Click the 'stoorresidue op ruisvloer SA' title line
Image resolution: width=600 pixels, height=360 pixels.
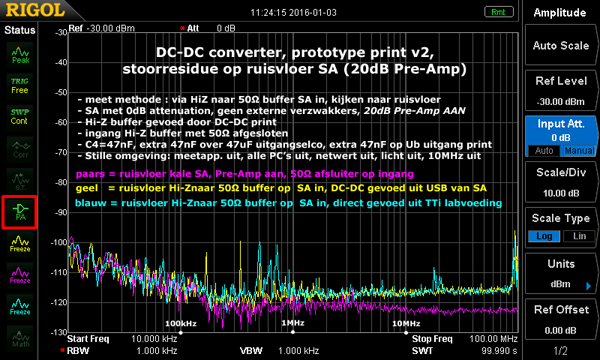(x=295, y=69)
